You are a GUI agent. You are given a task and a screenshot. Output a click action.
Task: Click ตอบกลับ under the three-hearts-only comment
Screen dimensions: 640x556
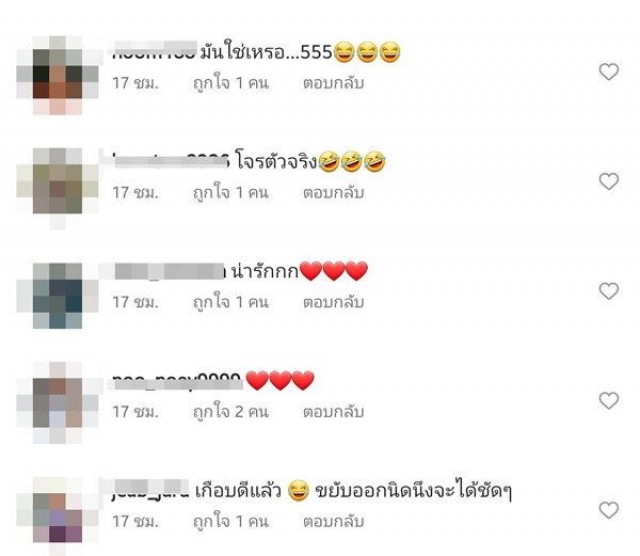[x=333, y=412]
